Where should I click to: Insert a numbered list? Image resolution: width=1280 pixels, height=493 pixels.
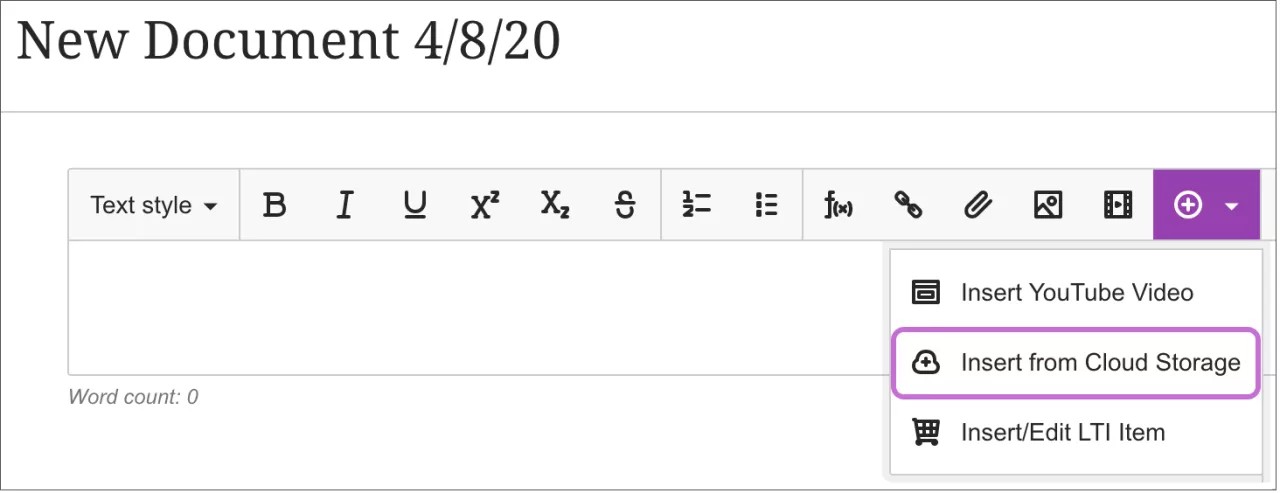(x=696, y=205)
